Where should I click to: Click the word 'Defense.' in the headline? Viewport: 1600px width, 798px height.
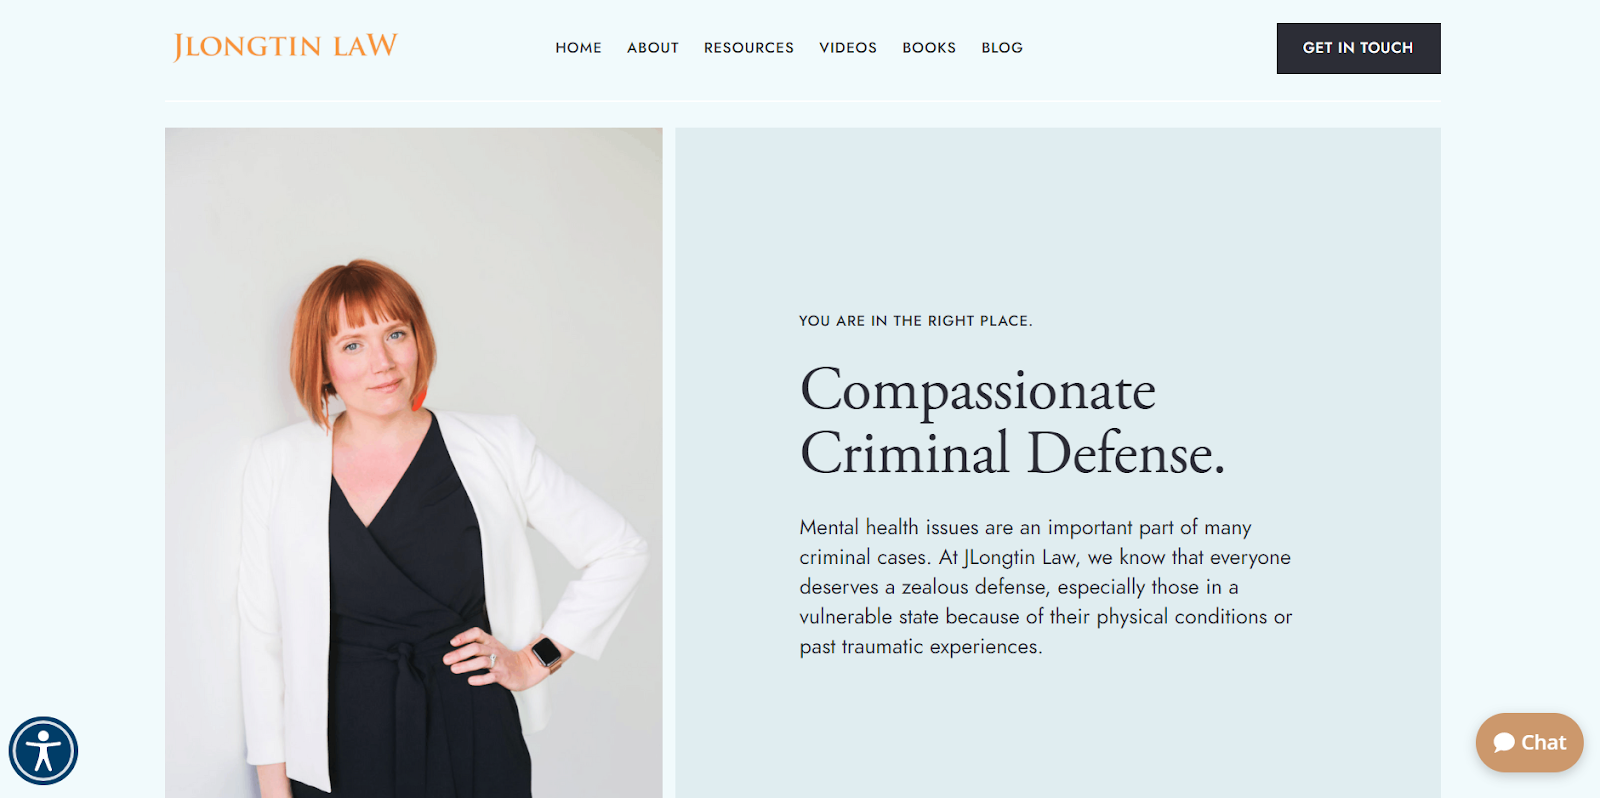coord(1125,453)
